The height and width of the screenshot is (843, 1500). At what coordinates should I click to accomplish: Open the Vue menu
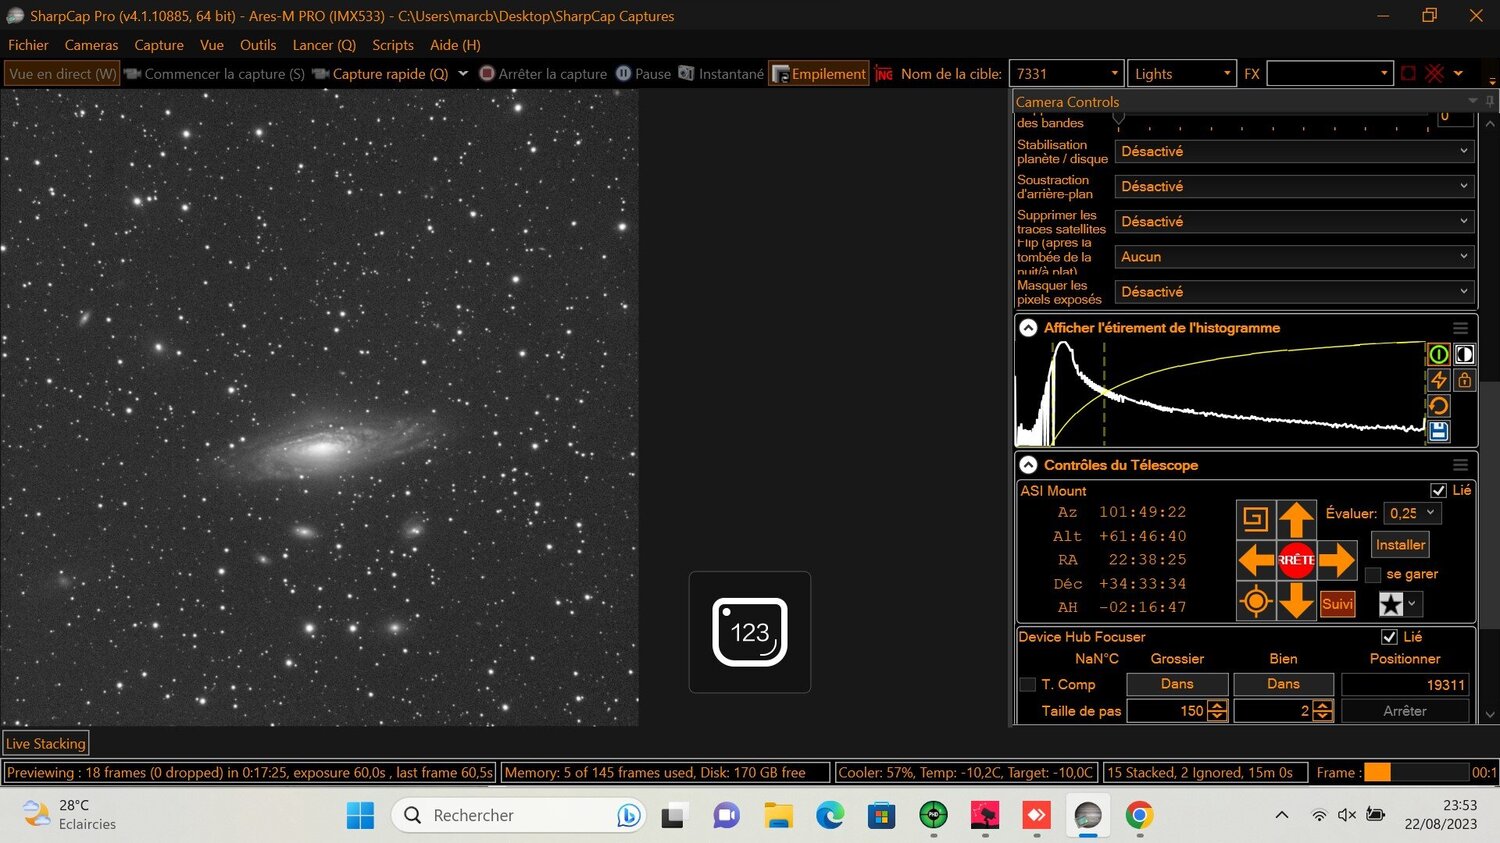tap(212, 45)
